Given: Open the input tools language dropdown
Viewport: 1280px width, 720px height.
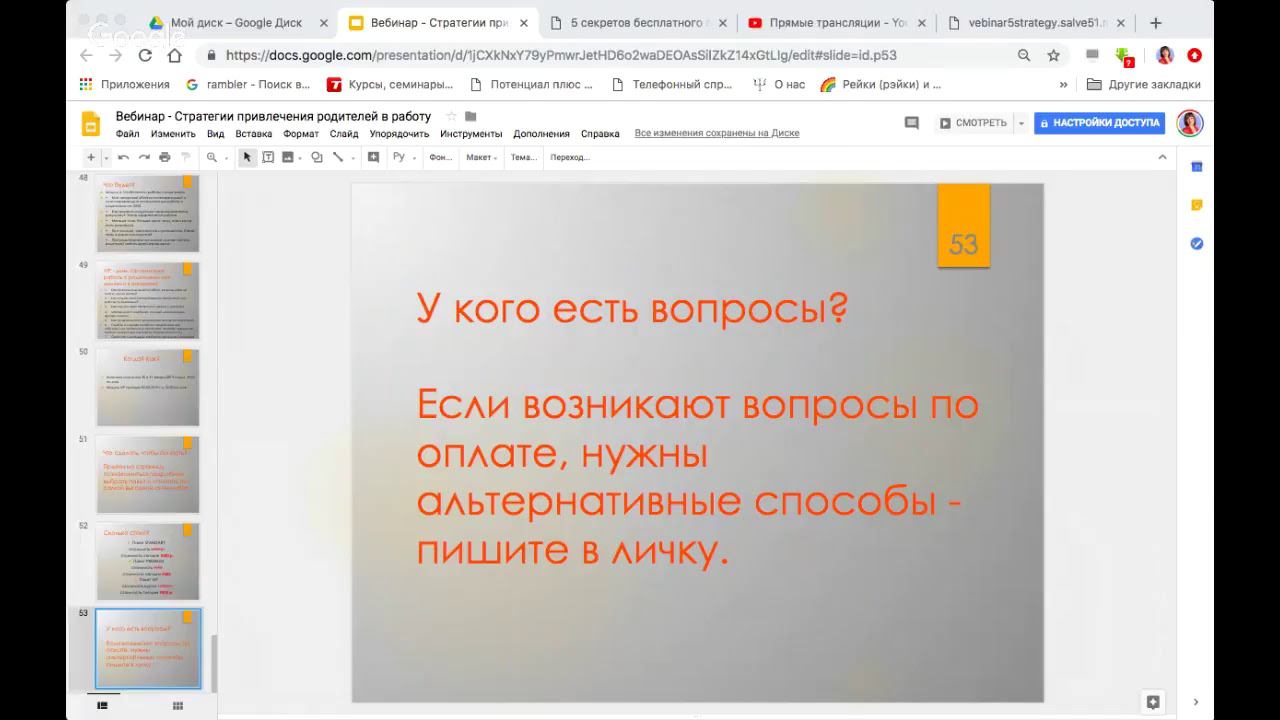Looking at the screenshot, I should [x=403, y=157].
